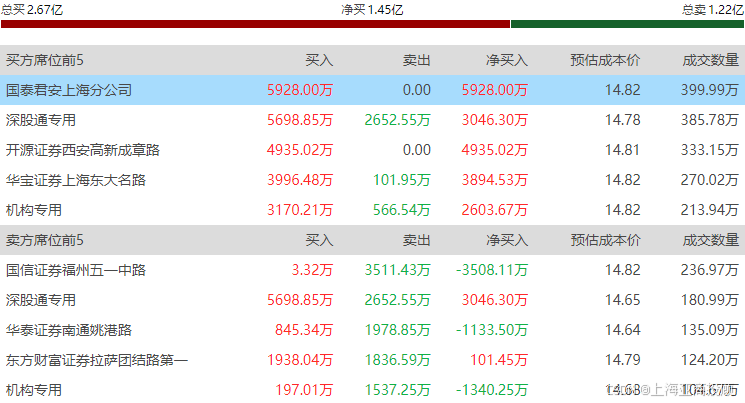Viewport: 745px width, 403px height.
Task: Click 卖出 column header in seller table
Action: click(417, 240)
